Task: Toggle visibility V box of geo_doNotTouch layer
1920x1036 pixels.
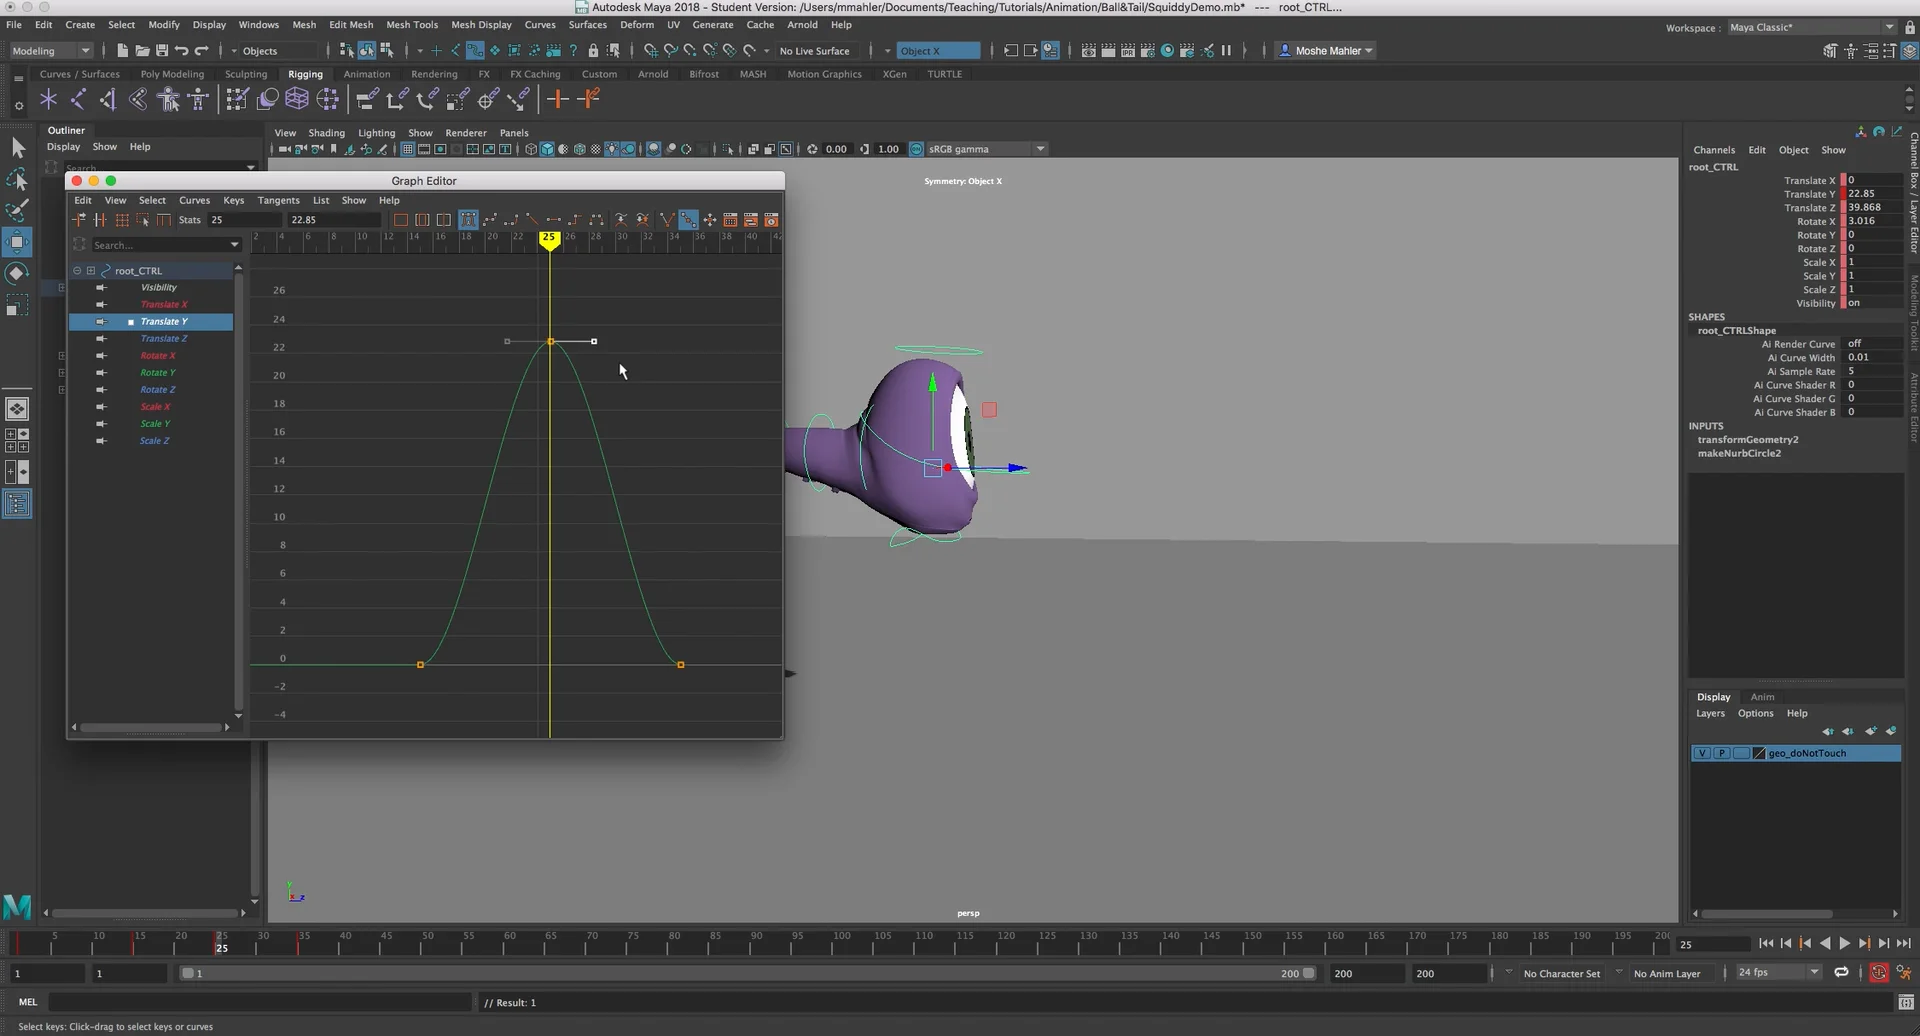Action: tap(1701, 753)
